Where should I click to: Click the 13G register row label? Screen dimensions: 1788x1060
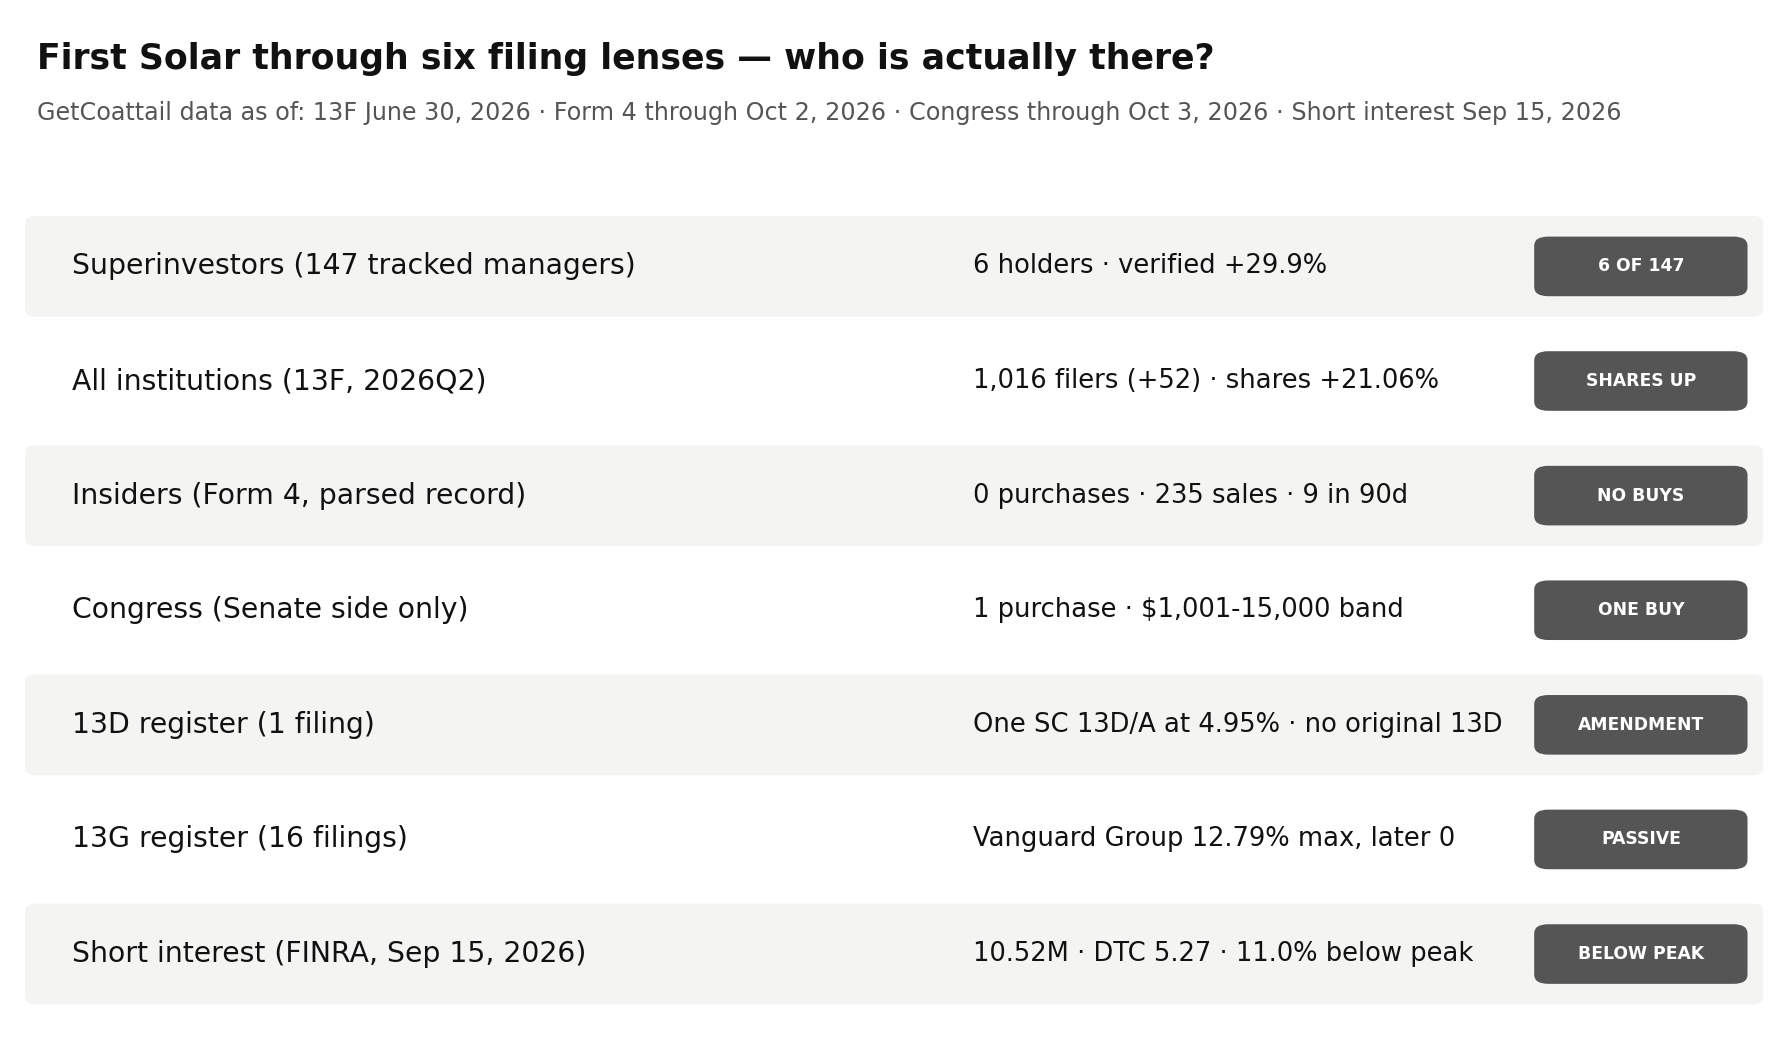pyautogui.click(x=240, y=838)
